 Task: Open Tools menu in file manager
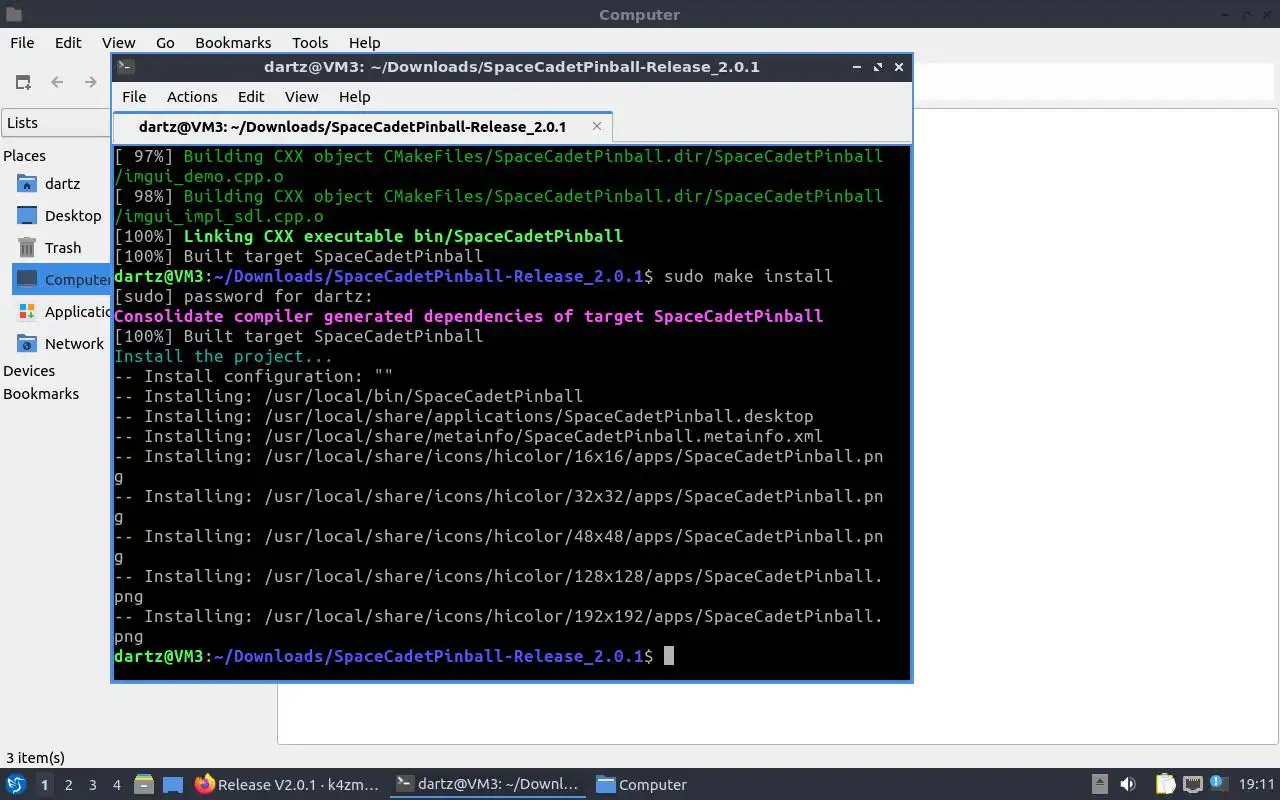310,43
